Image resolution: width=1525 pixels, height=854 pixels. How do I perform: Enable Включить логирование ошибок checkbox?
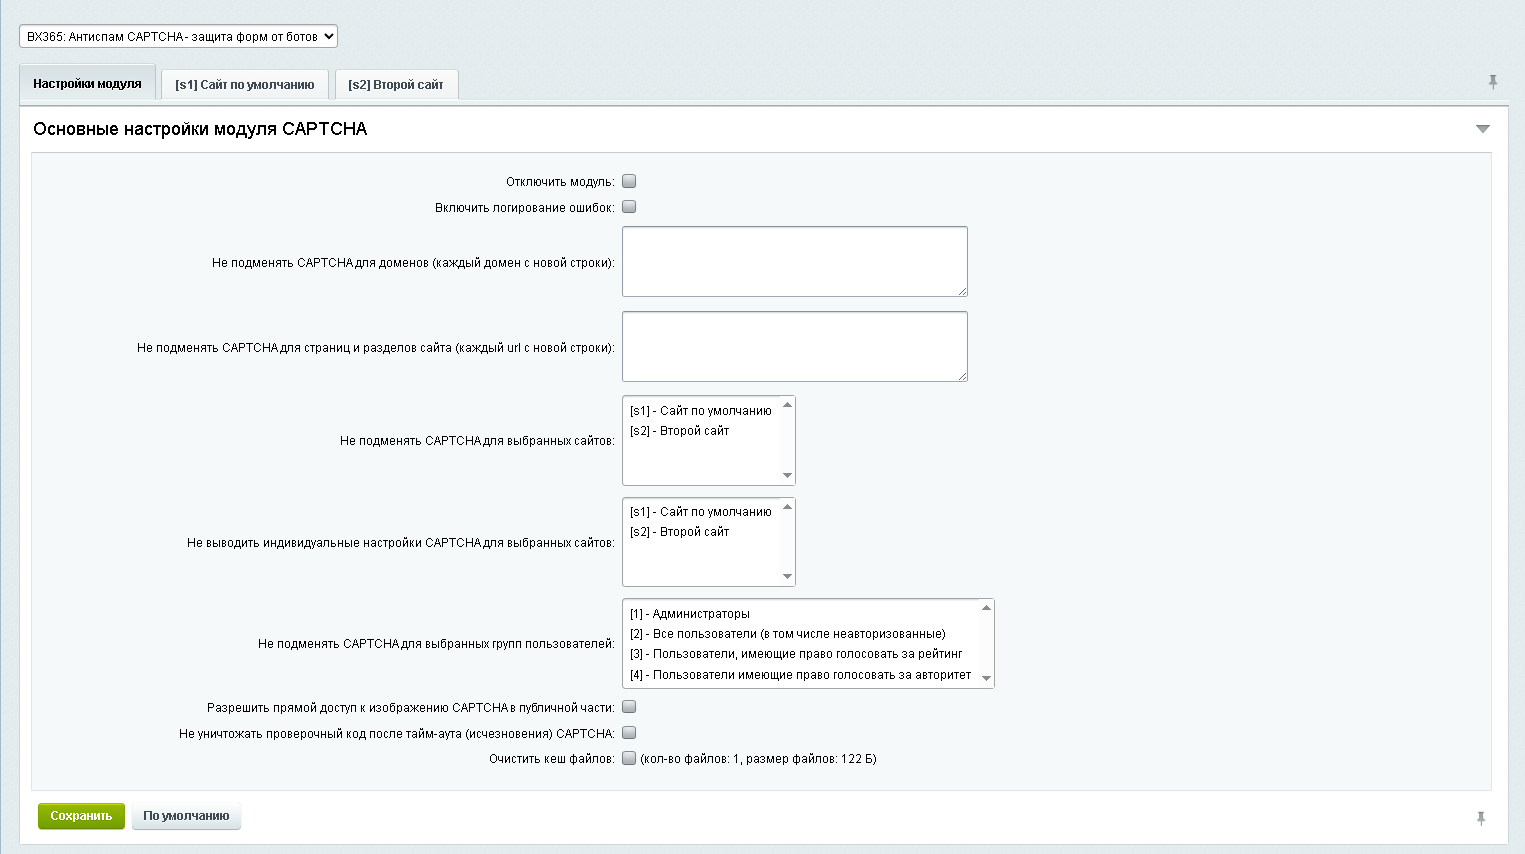[629, 207]
